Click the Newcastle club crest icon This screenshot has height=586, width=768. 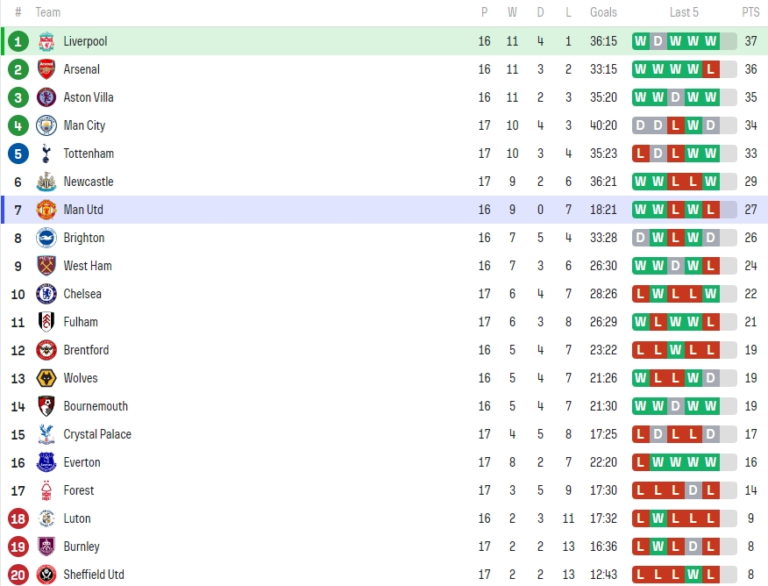46,182
